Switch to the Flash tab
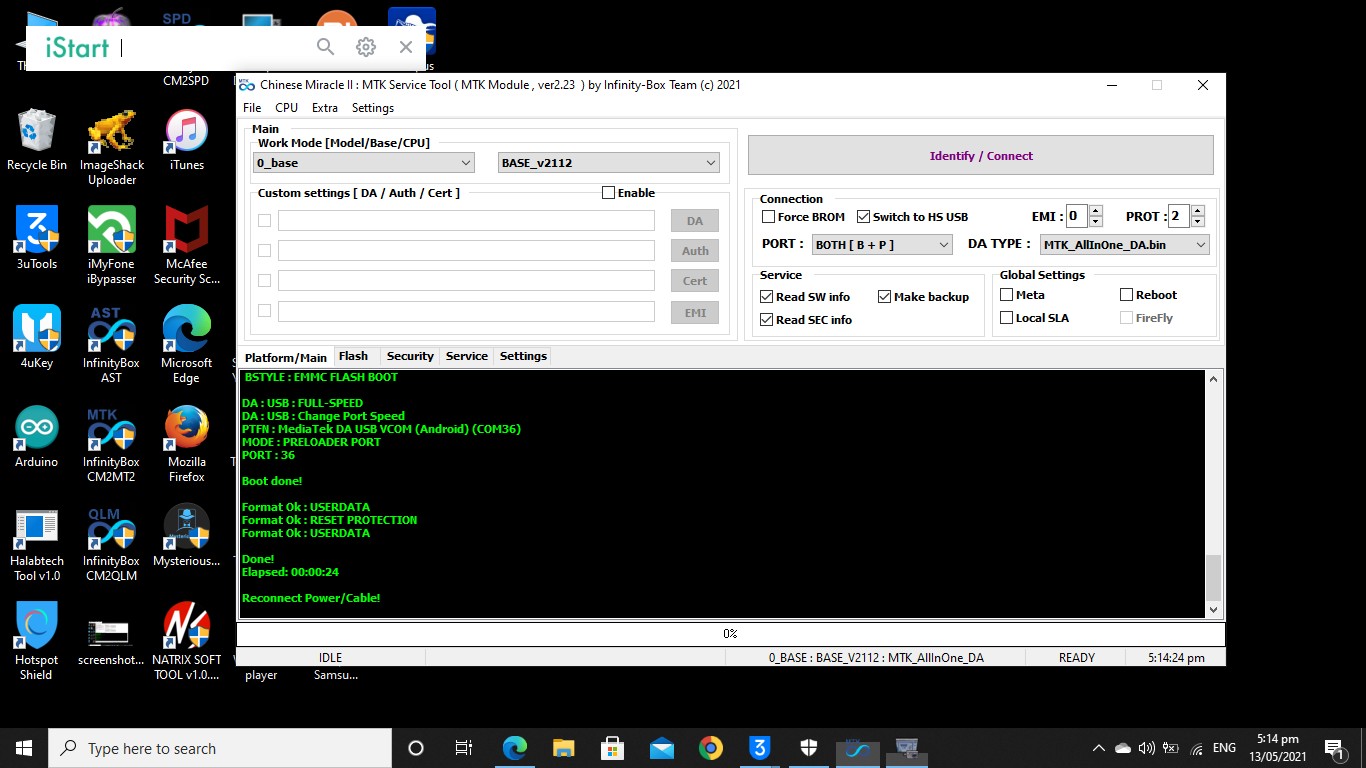The width and height of the screenshot is (1366, 768). (354, 356)
